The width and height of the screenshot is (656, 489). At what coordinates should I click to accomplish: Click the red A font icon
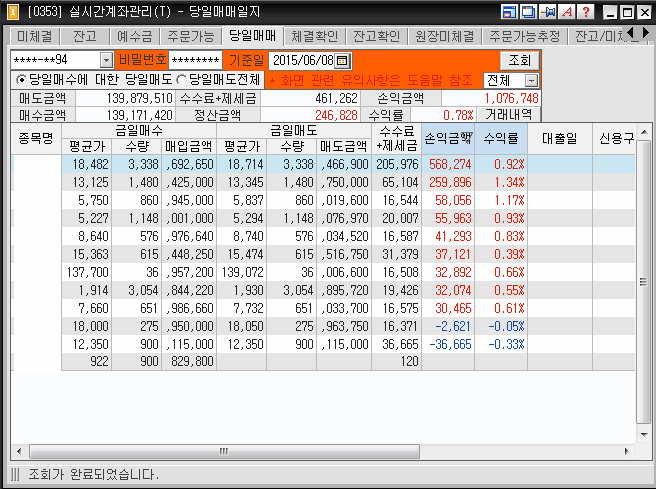coord(567,12)
